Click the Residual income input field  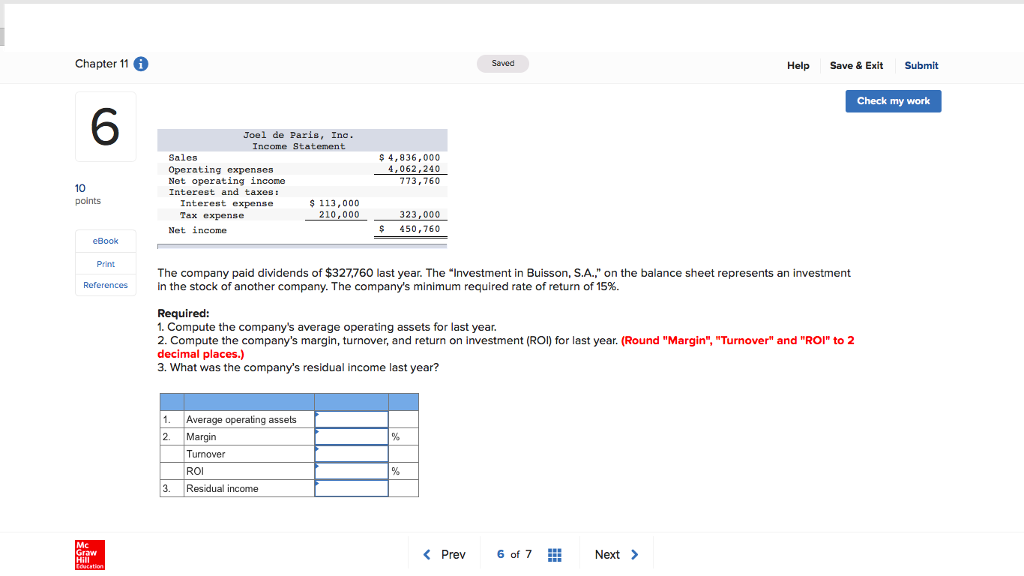pos(351,488)
